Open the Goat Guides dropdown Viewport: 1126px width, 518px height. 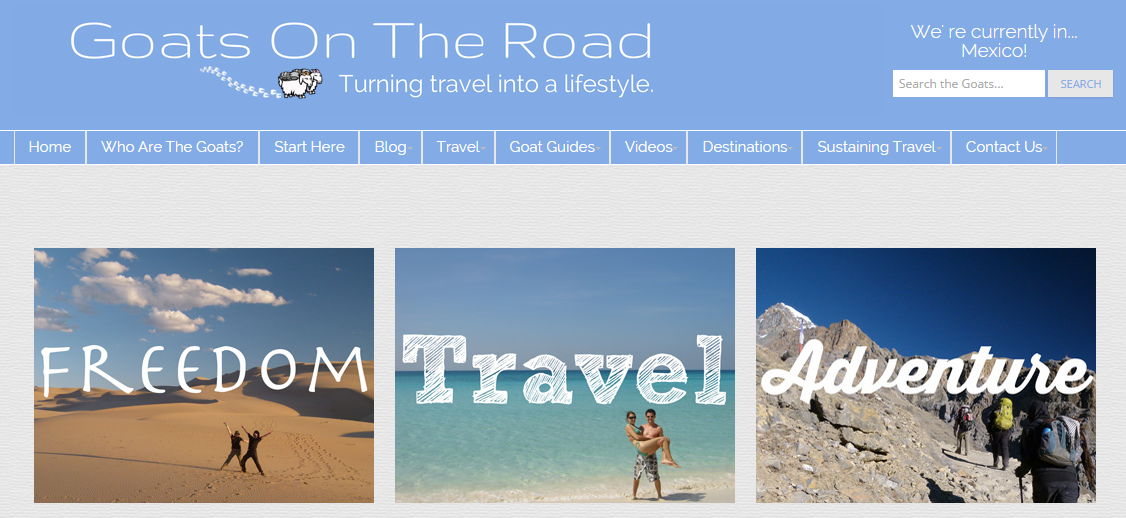tap(553, 147)
